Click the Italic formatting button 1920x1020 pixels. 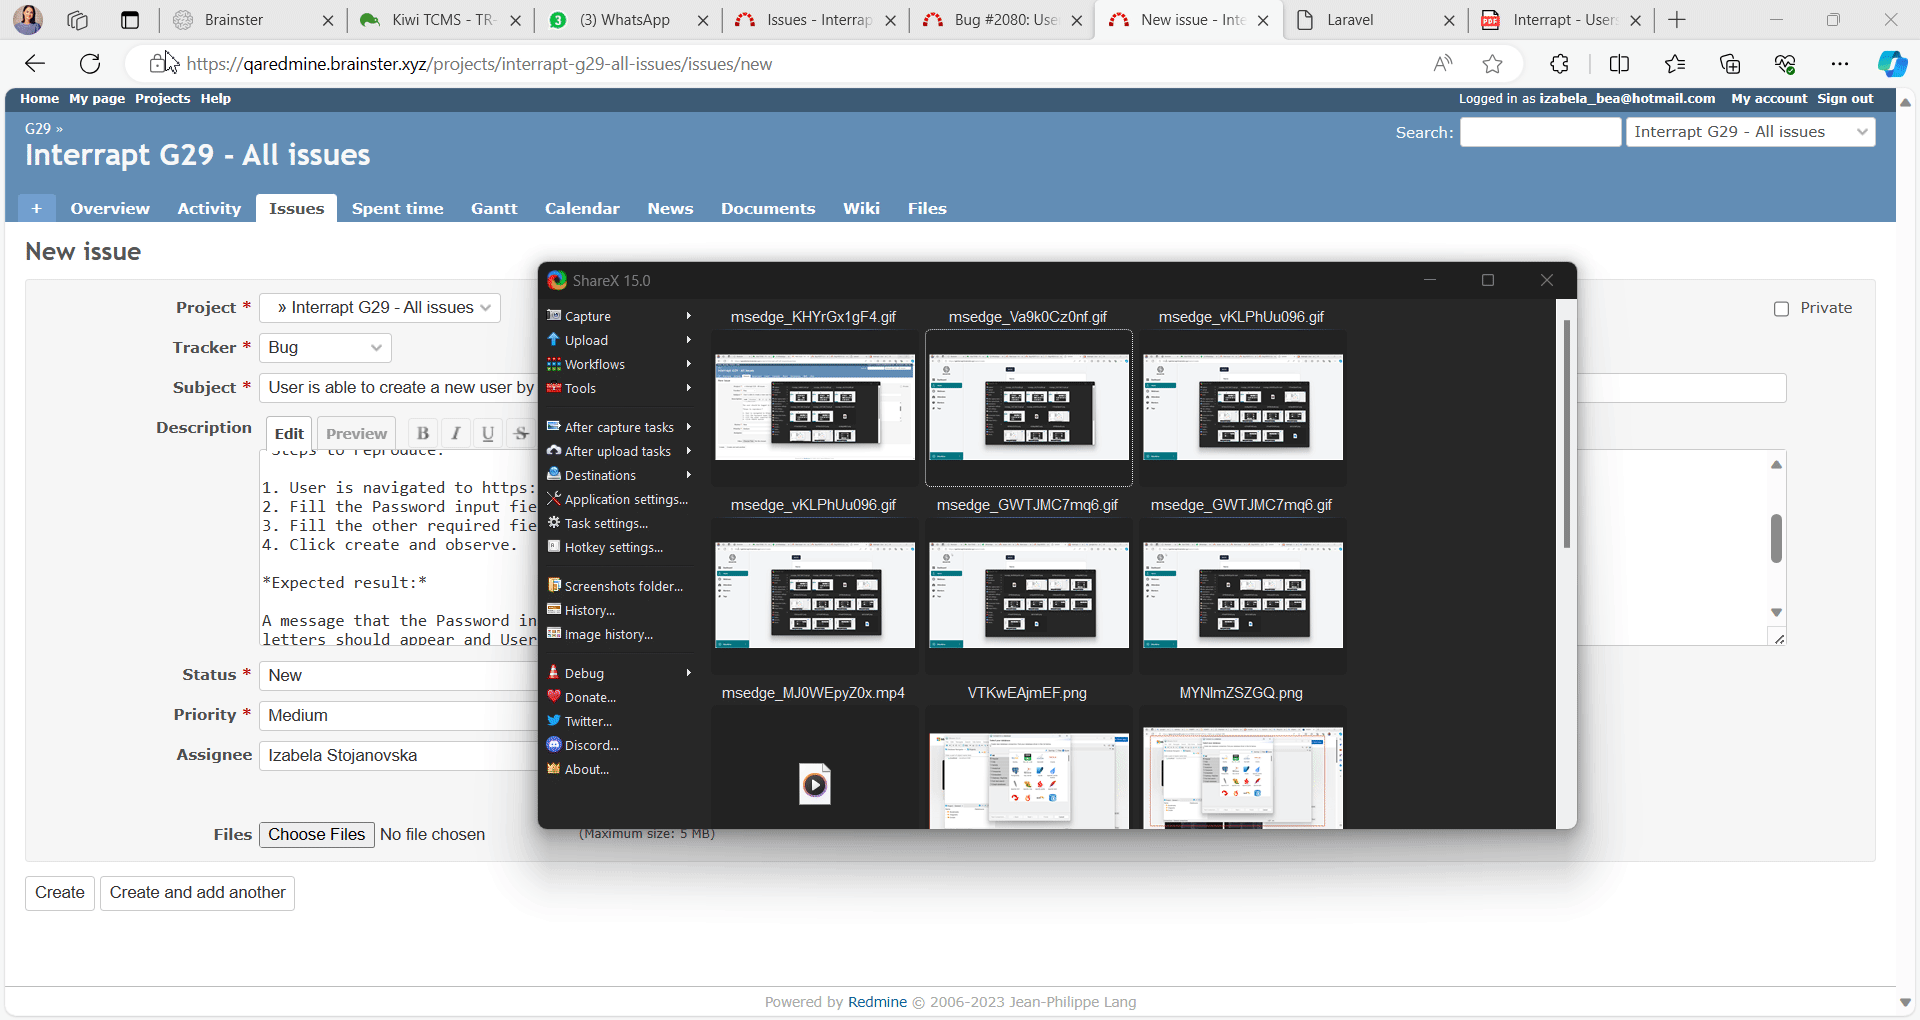tap(455, 433)
